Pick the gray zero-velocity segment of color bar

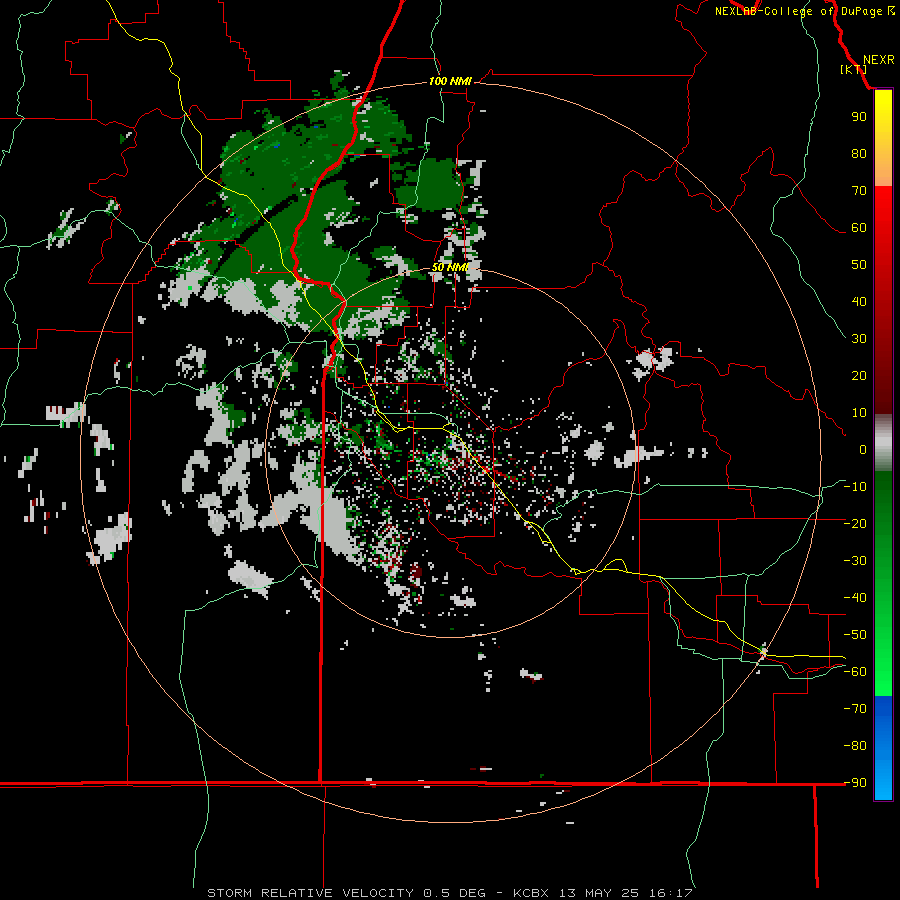883,443
